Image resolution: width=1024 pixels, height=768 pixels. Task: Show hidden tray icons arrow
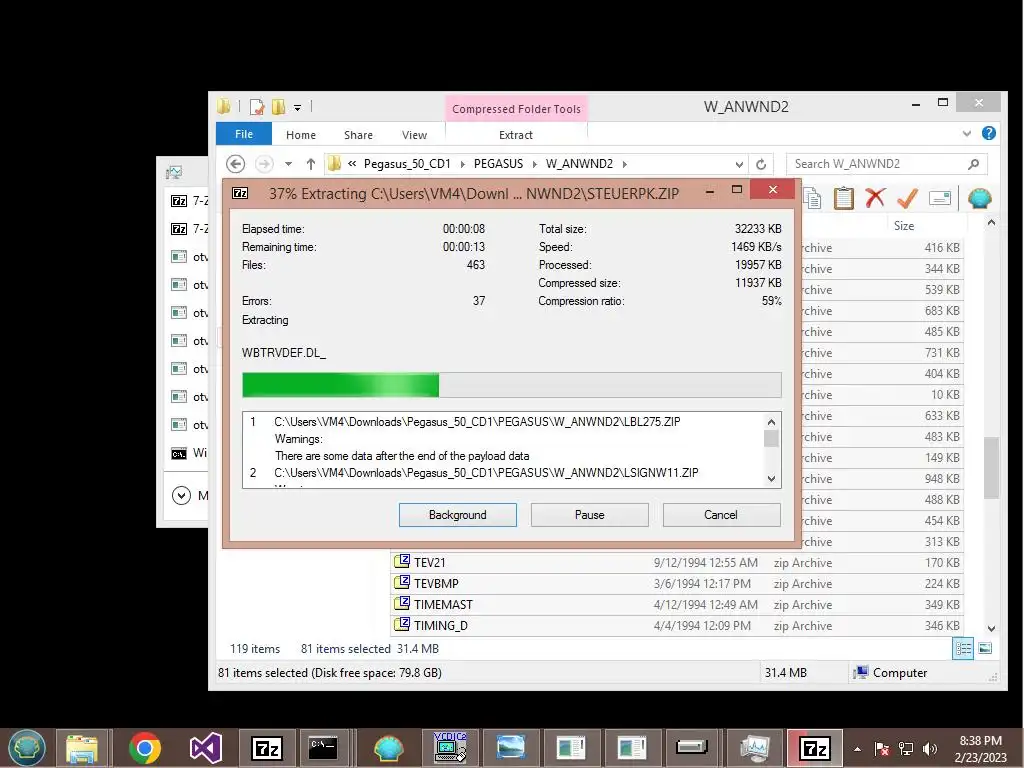coord(857,749)
